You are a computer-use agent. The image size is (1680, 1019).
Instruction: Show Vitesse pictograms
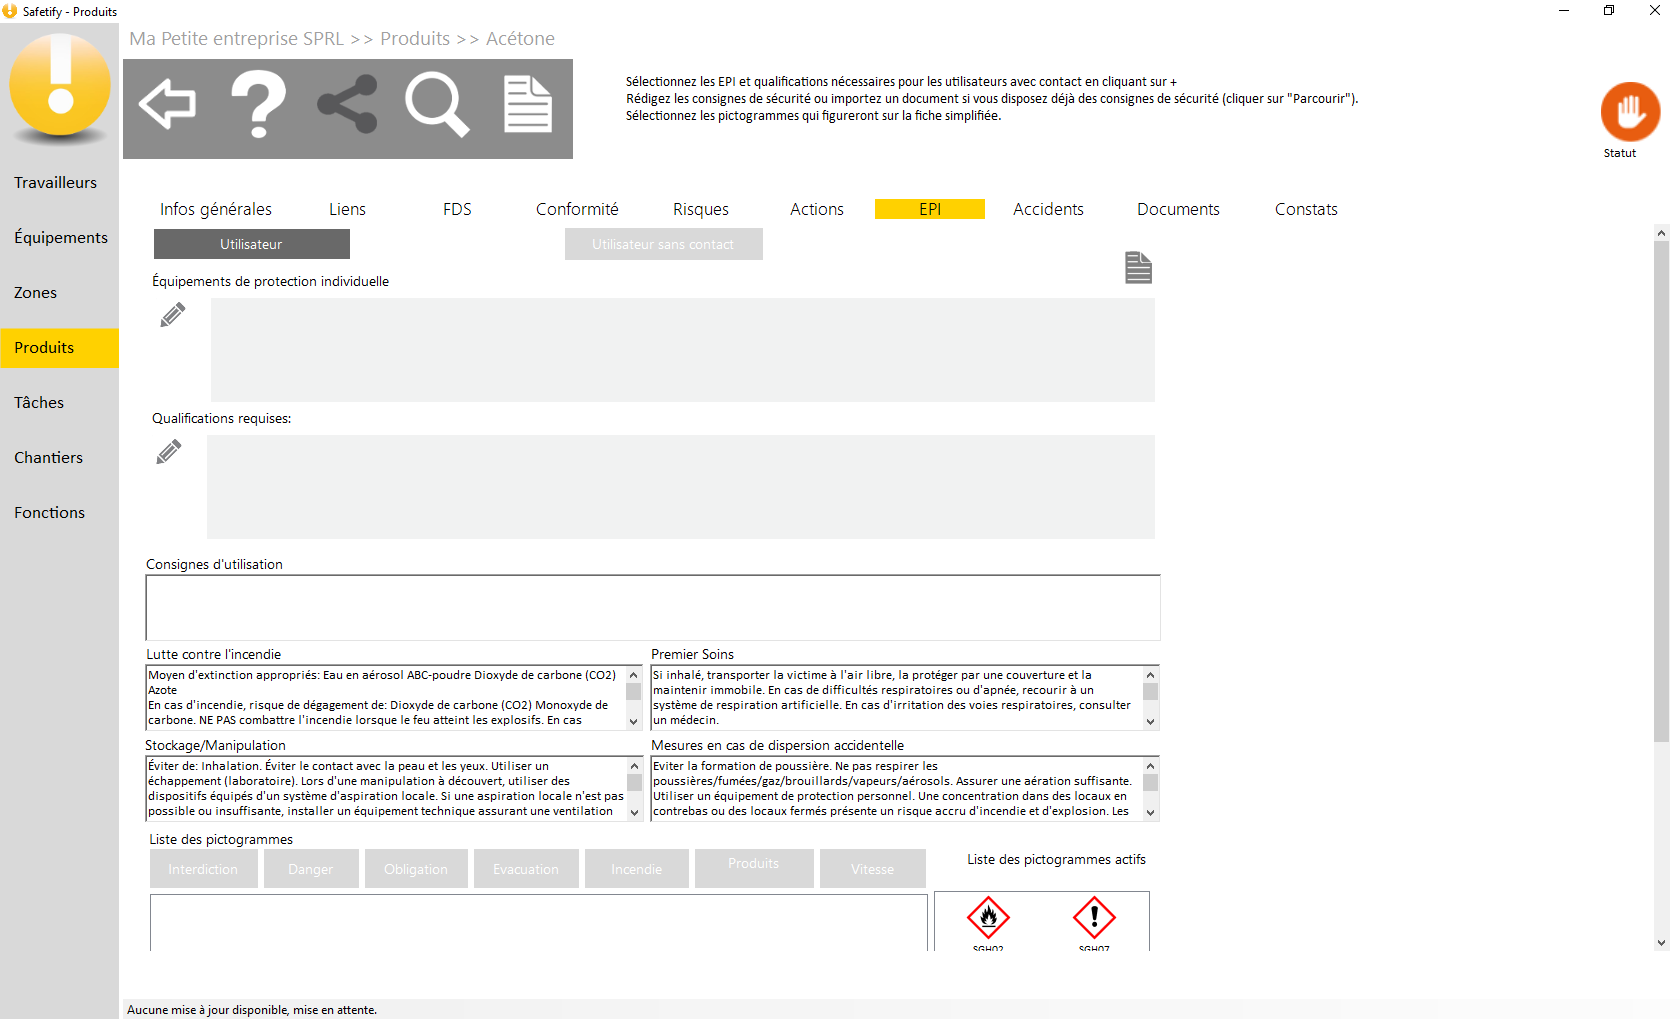pyautogui.click(x=873, y=869)
